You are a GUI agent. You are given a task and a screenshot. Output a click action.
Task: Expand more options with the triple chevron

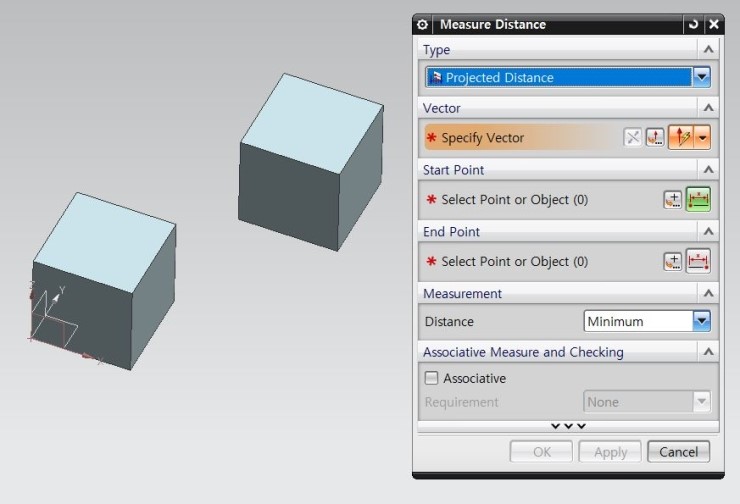click(x=567, y=426)
